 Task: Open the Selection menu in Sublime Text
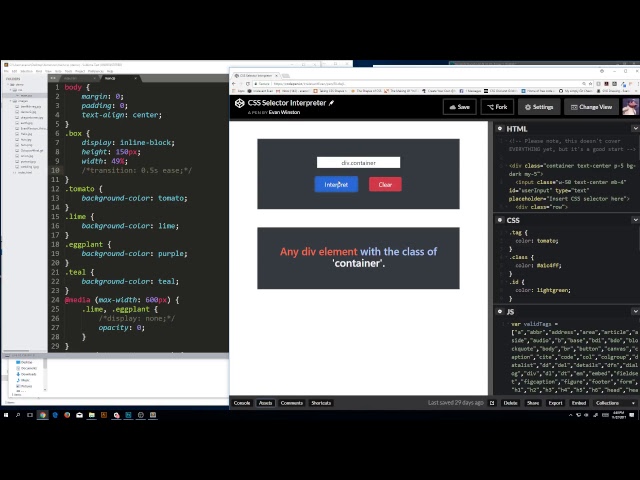[x=26, y=71]
